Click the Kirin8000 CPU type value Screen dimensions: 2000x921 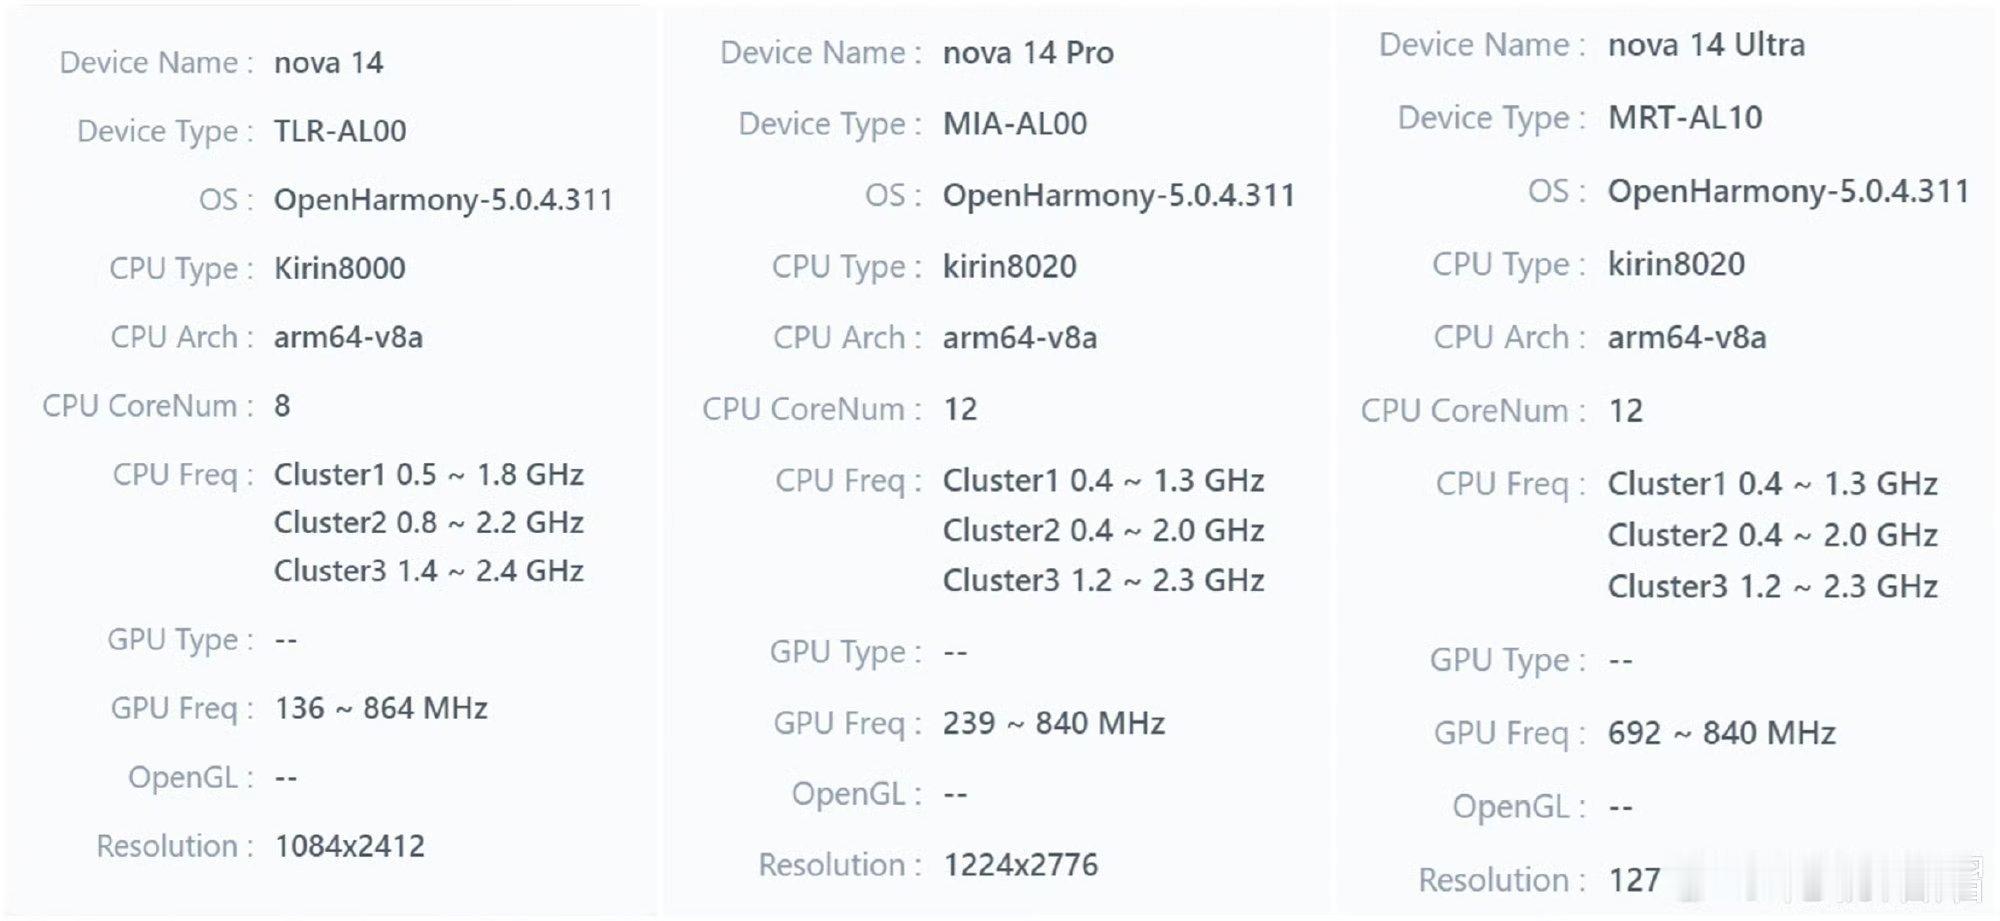coord(340,268)
